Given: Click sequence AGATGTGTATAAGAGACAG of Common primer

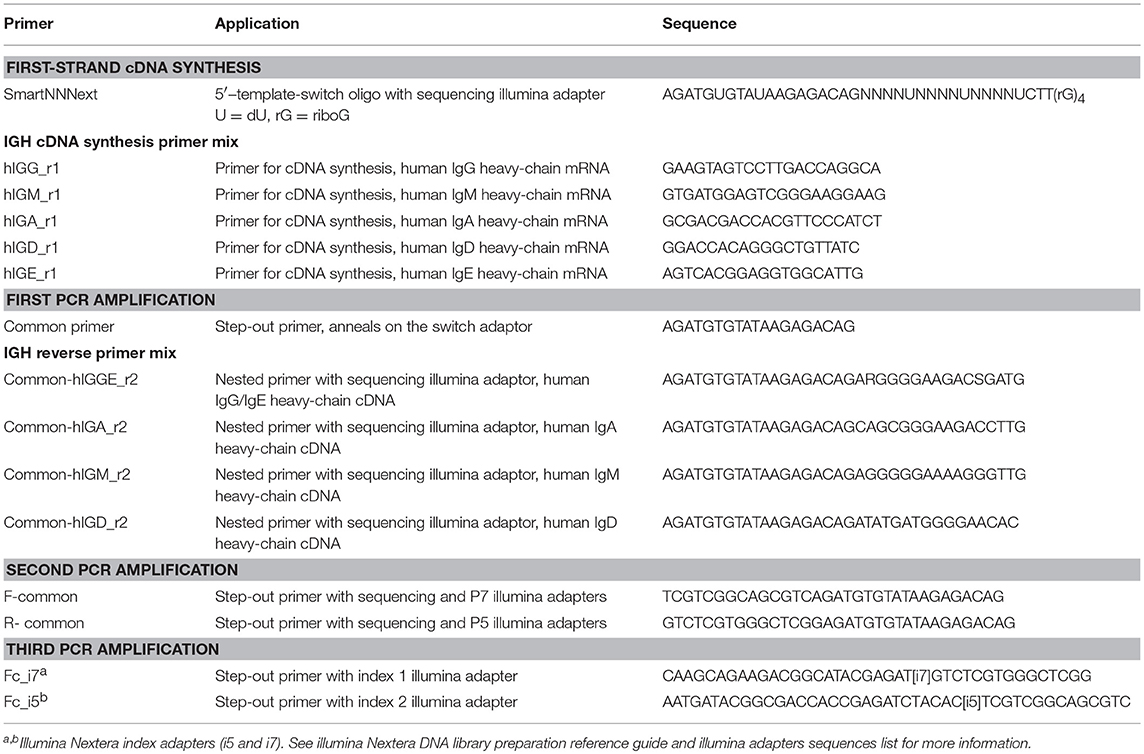Looking at the screenshot, I should click(x=758, y=327).
